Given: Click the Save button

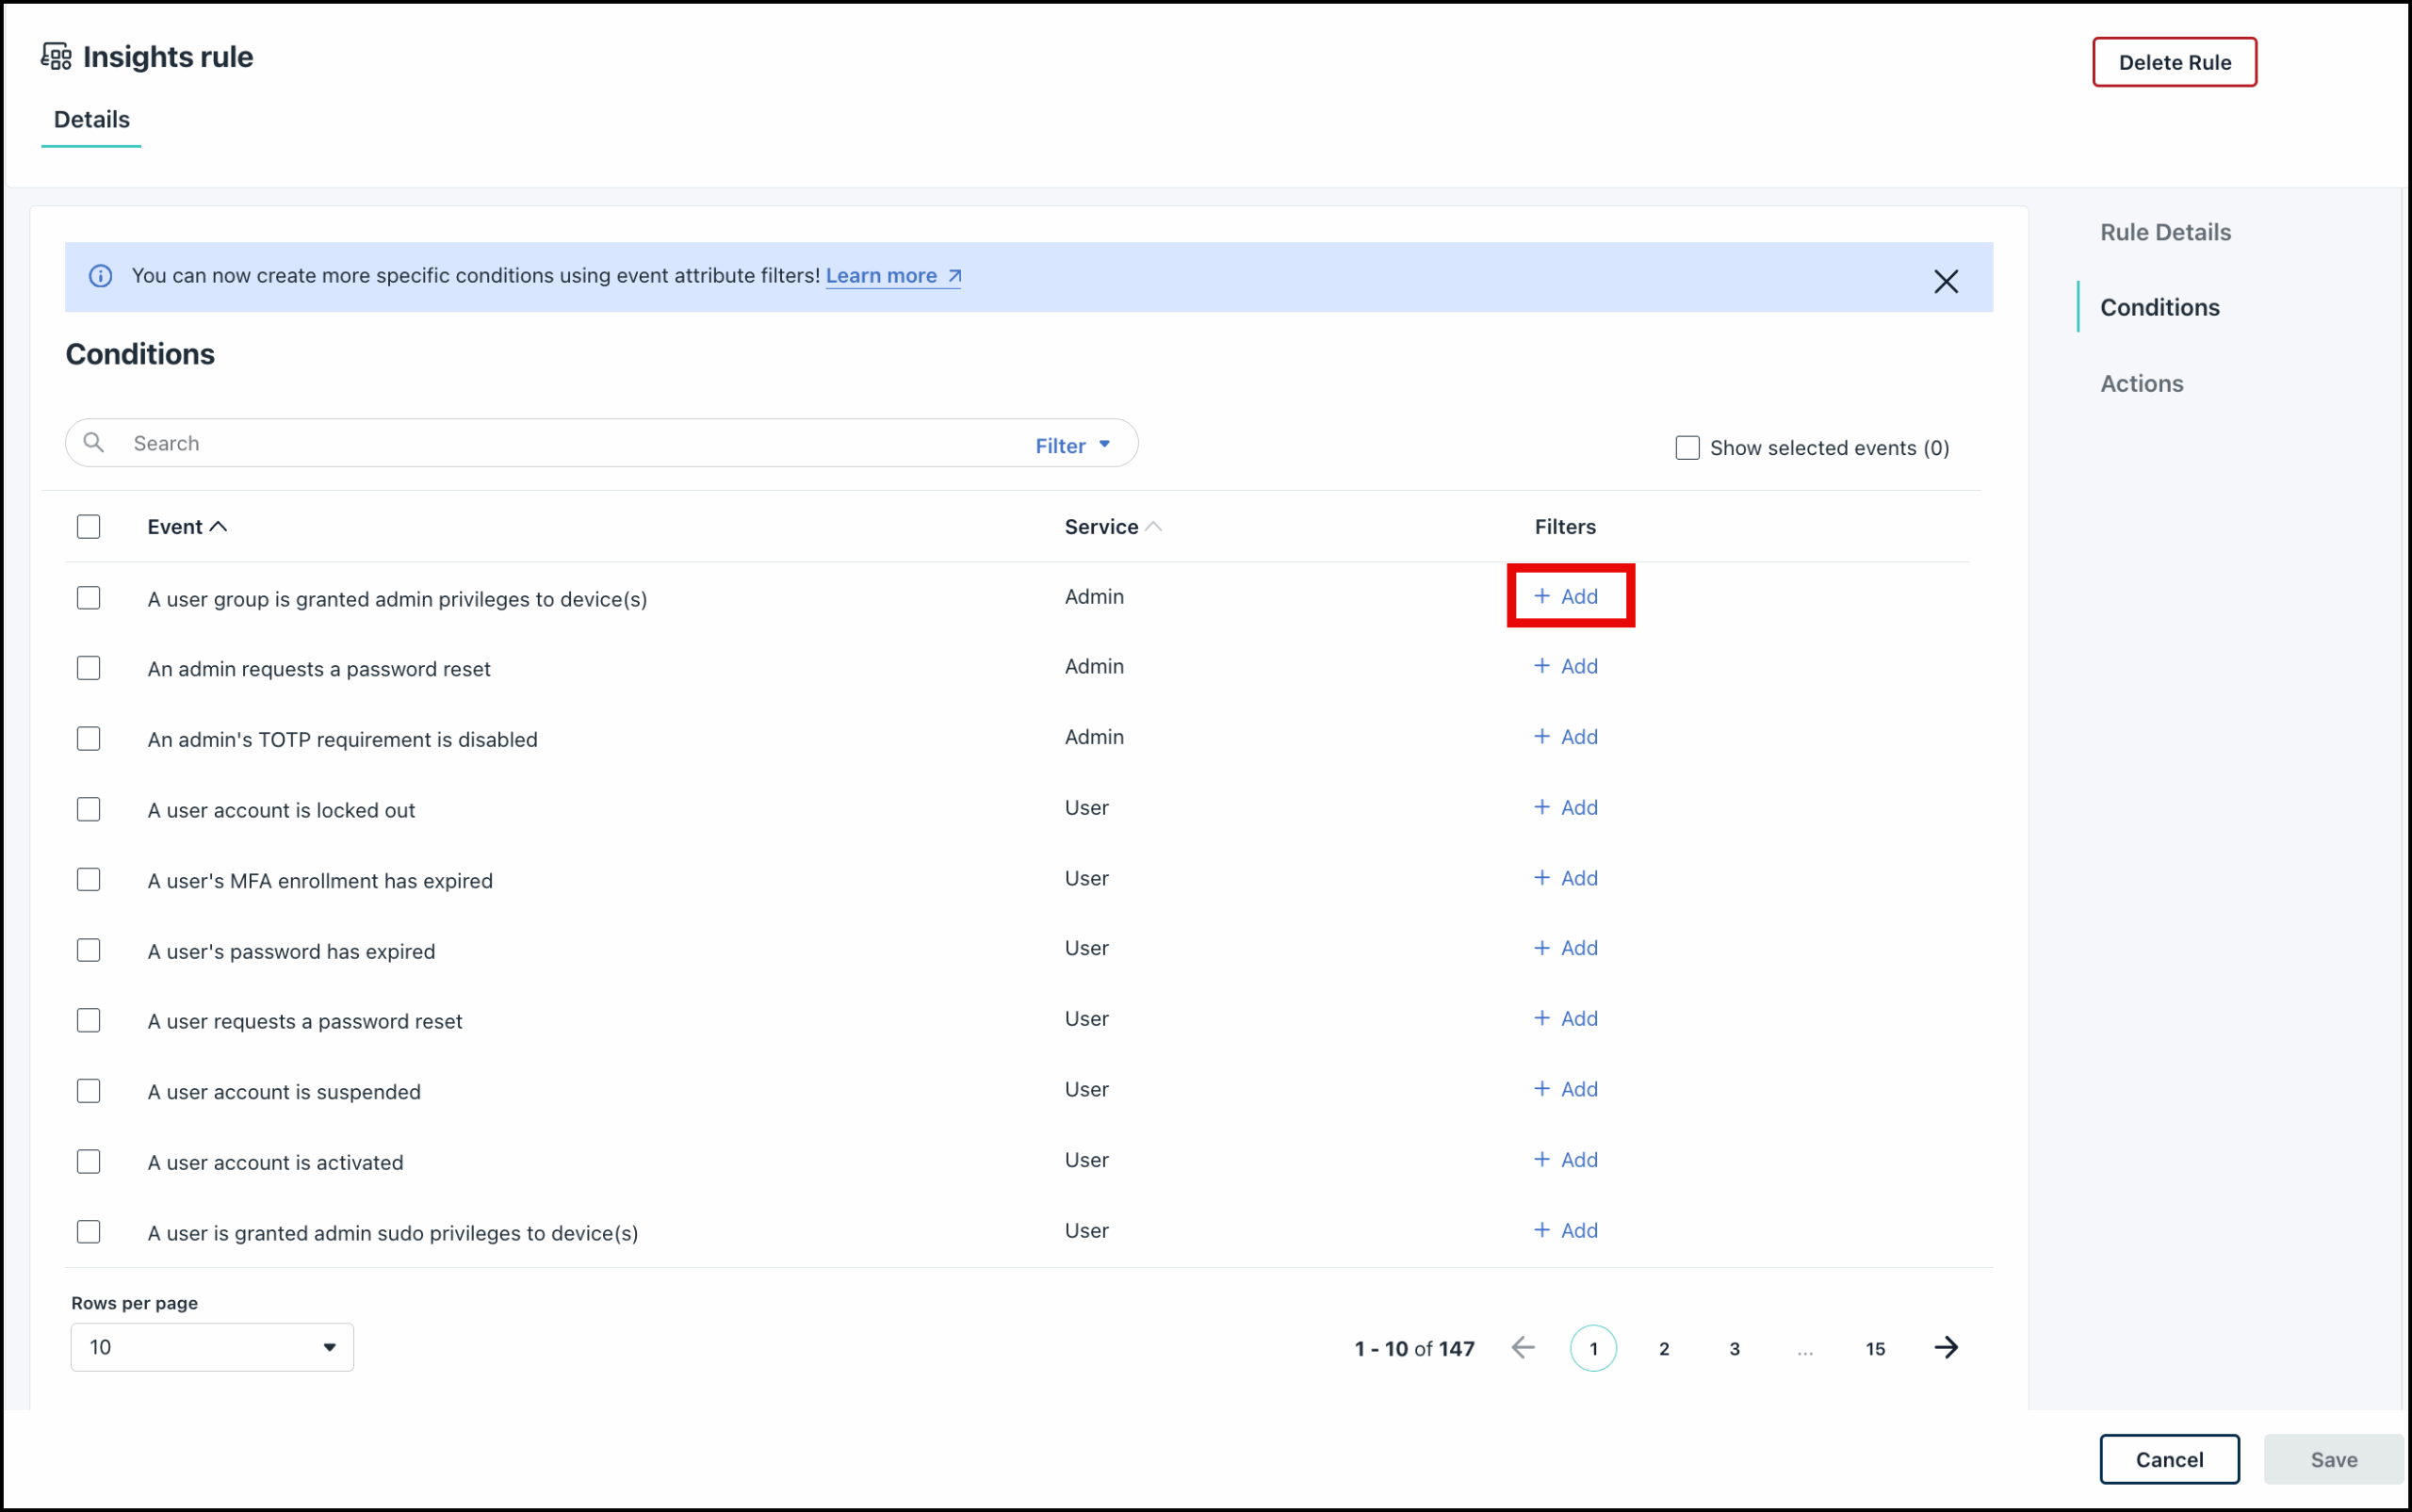Looking at the screenshot, I should (x=2333, y=1459).
